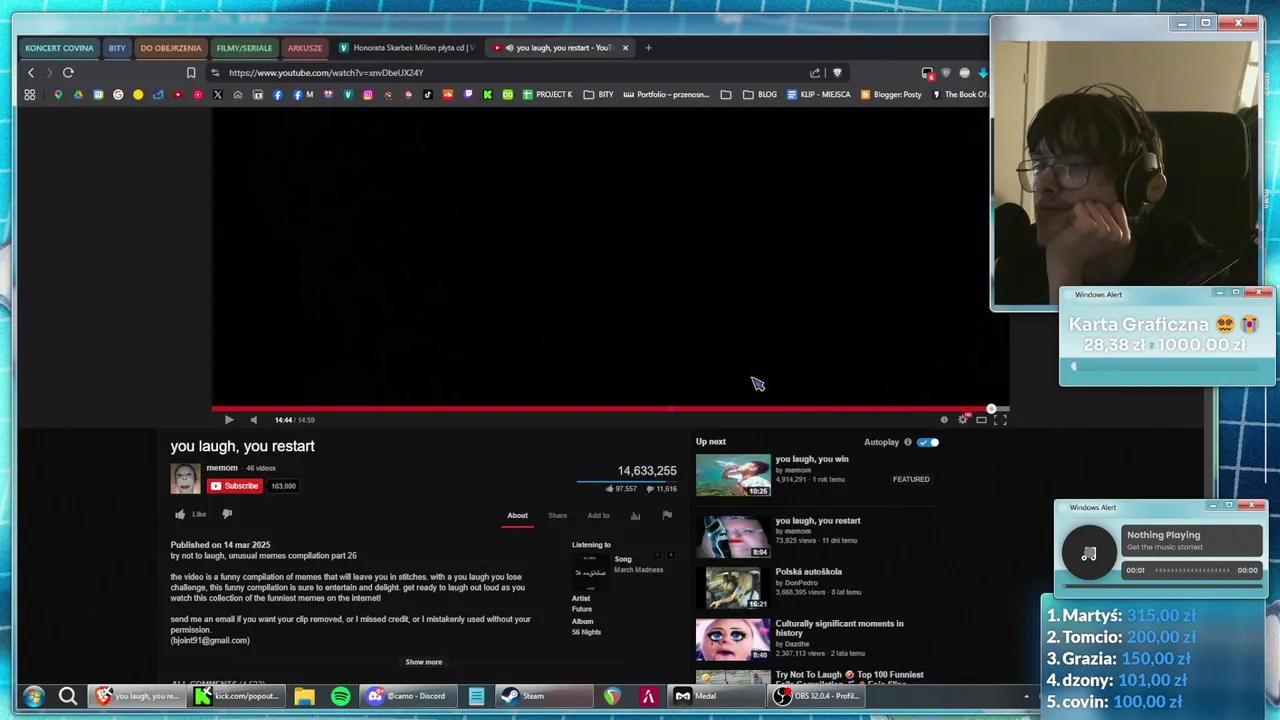The image size is (1280, 720).
Task: Open the memom channel name link
Action: 222,468
